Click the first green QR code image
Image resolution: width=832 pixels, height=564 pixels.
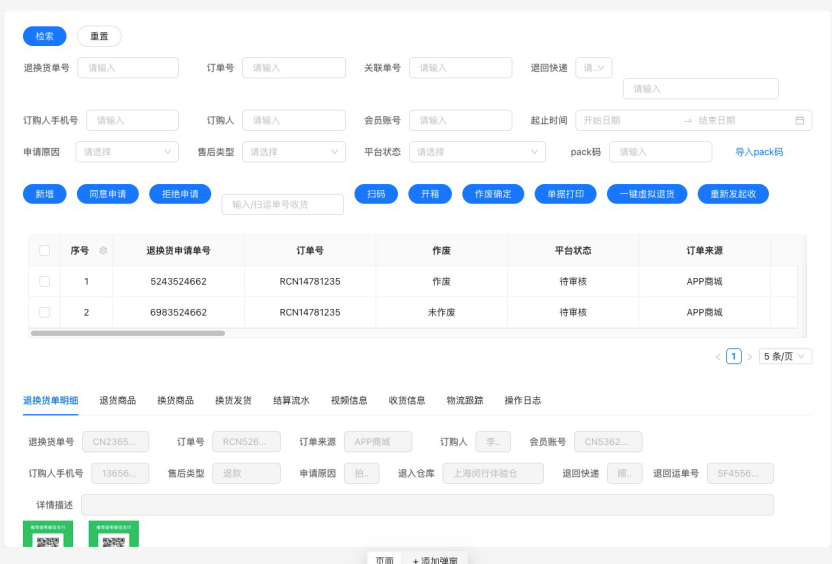click(x=48, y=534)
